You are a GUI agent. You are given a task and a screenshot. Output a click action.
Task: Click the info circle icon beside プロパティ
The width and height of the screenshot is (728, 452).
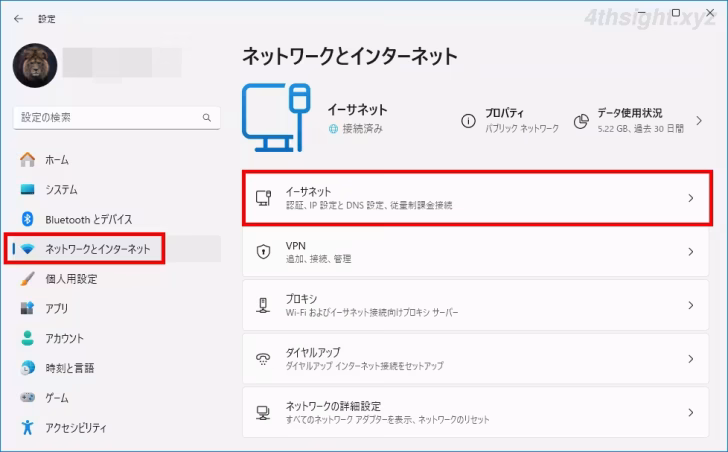click(468, 121)
